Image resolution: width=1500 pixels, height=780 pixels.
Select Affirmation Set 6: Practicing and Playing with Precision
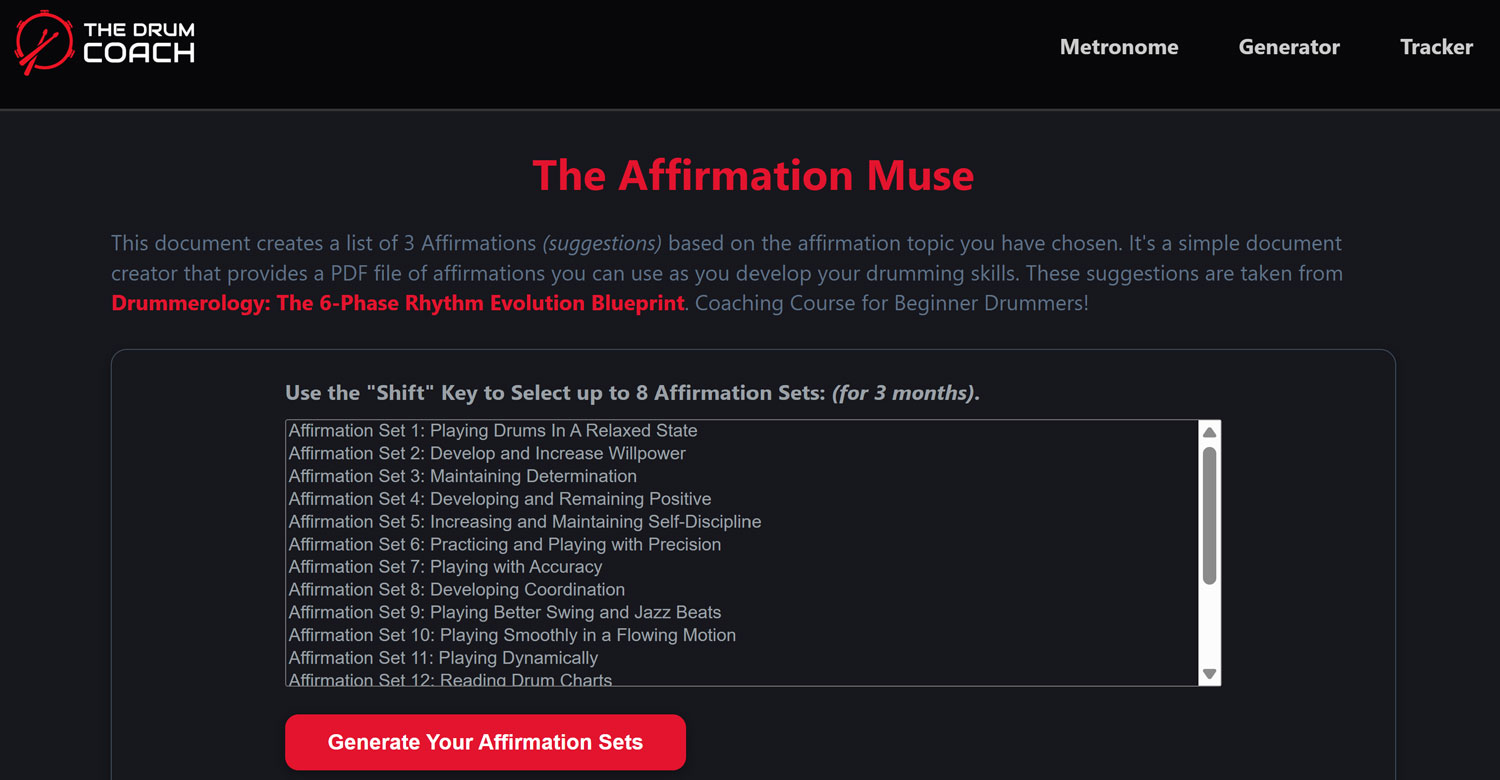coord(504,544)
